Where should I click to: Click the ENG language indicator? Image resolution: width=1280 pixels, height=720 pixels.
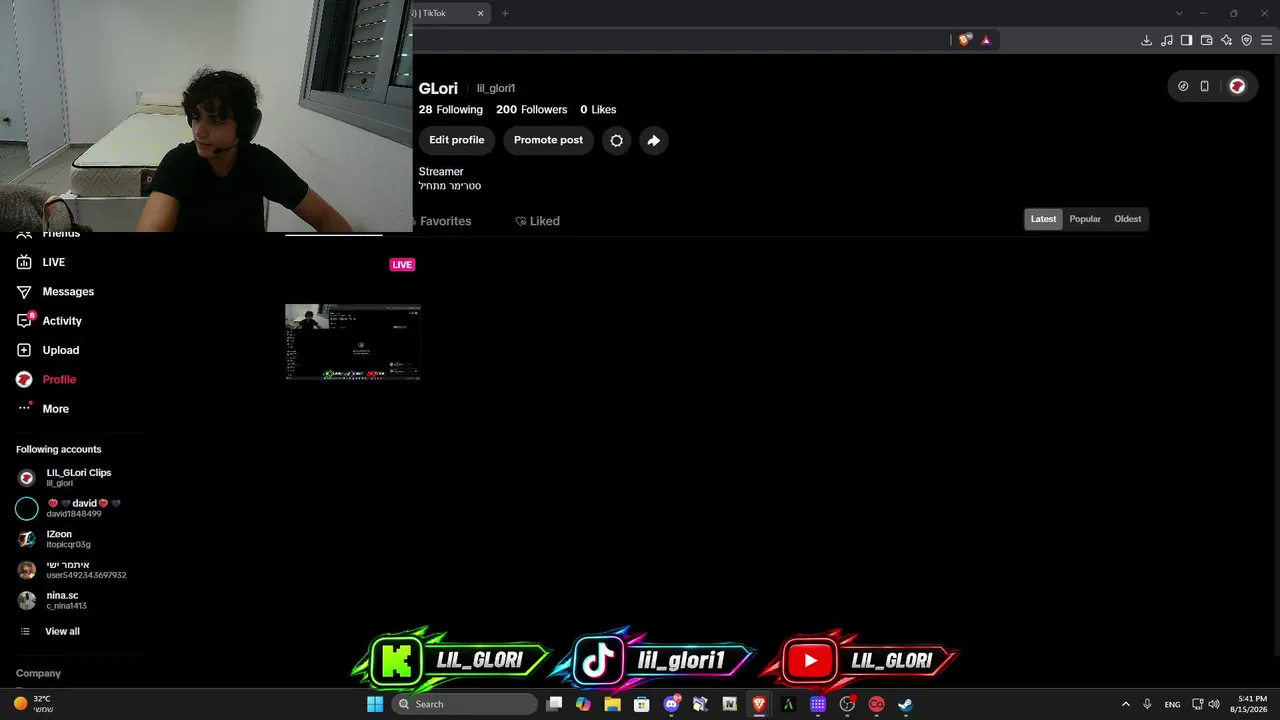(1172, 704)
